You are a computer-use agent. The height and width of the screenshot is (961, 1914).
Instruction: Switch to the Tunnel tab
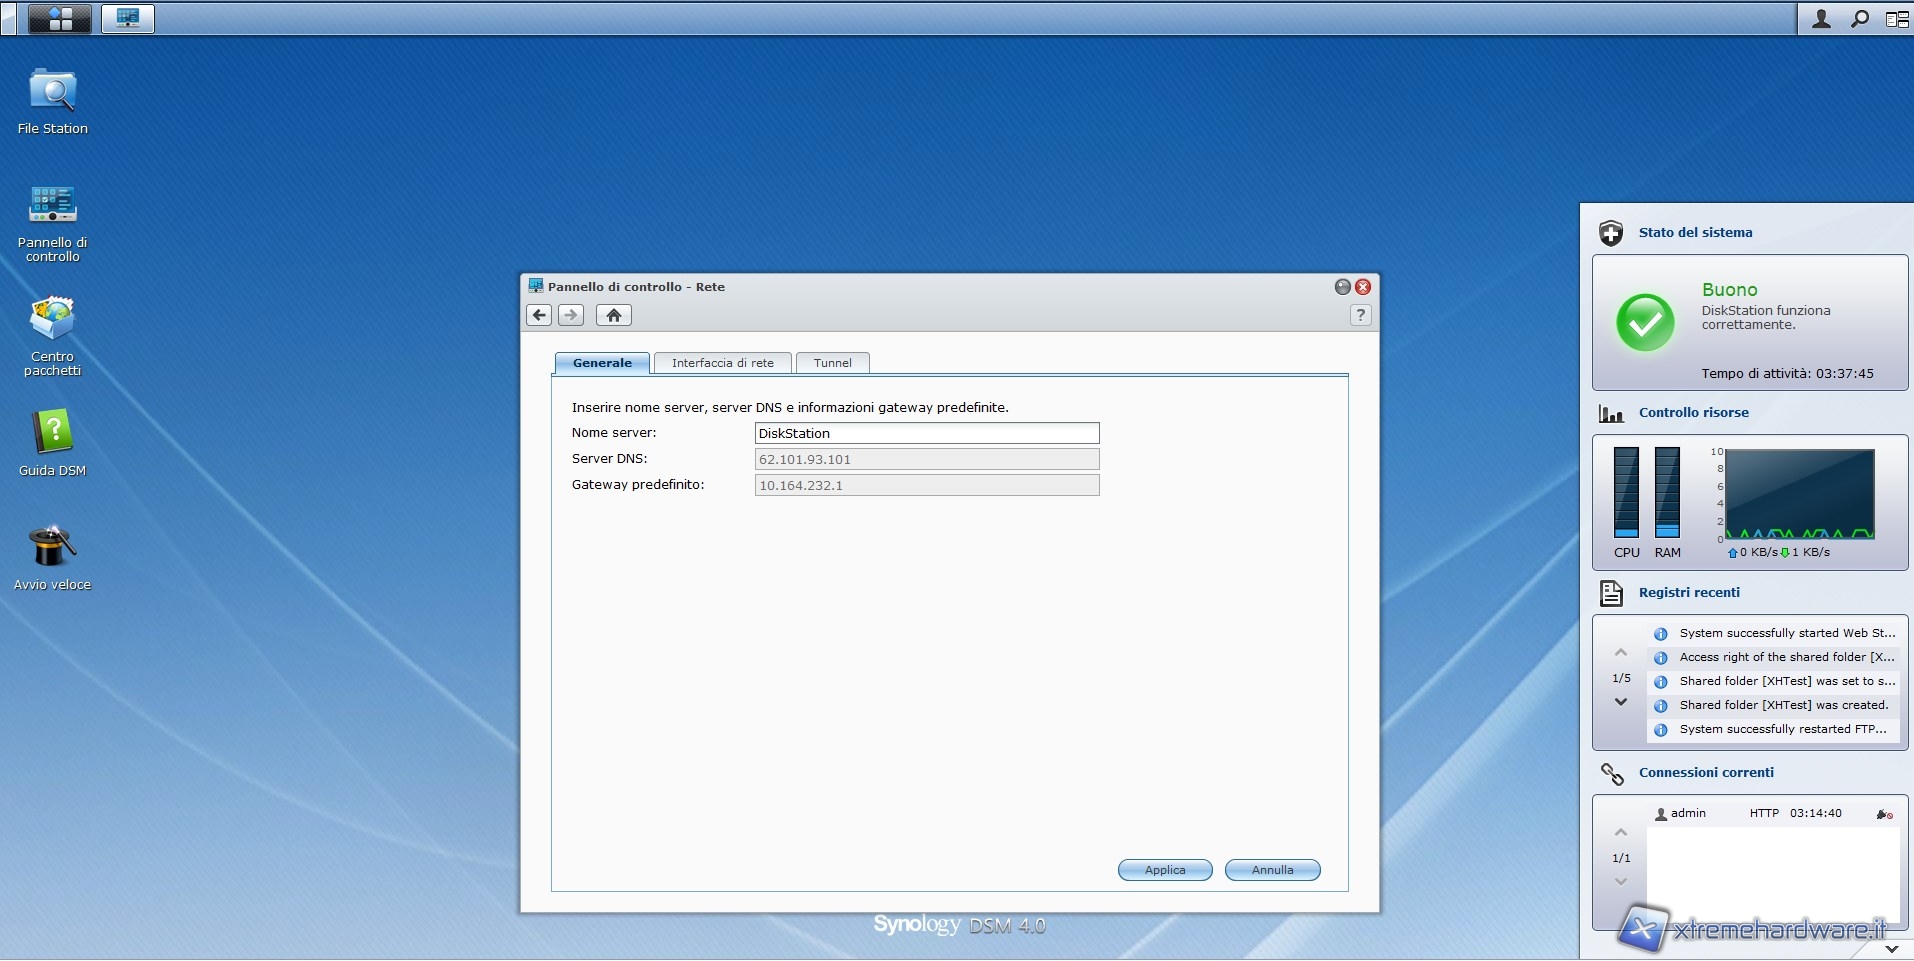point(832,363)
